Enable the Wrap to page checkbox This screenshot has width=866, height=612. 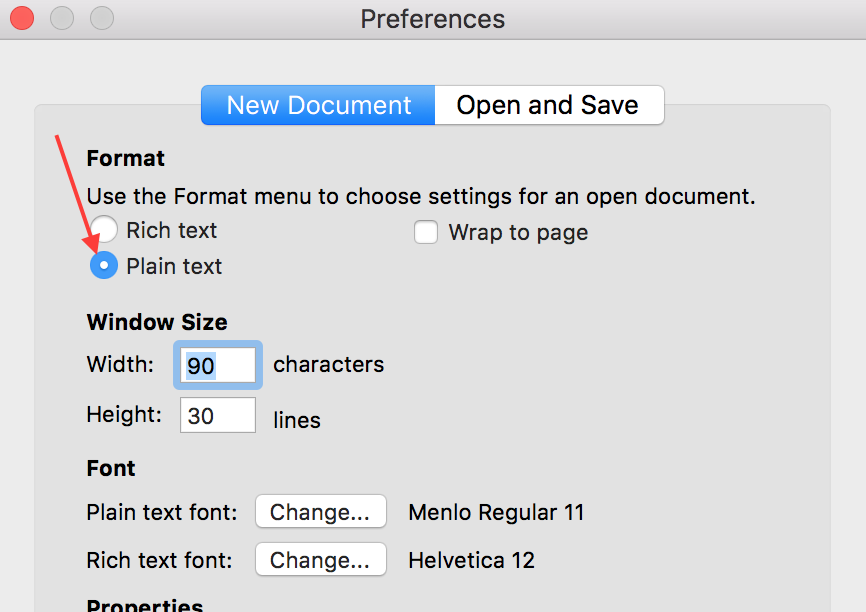(x=426, y=231)
